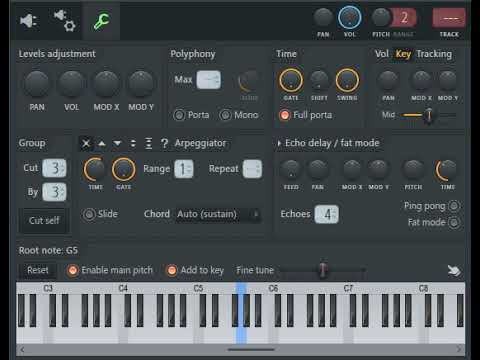480x360 pixels.
Task: Click the Levels adjustment VOL knob
Action: [x=71, y=84]
